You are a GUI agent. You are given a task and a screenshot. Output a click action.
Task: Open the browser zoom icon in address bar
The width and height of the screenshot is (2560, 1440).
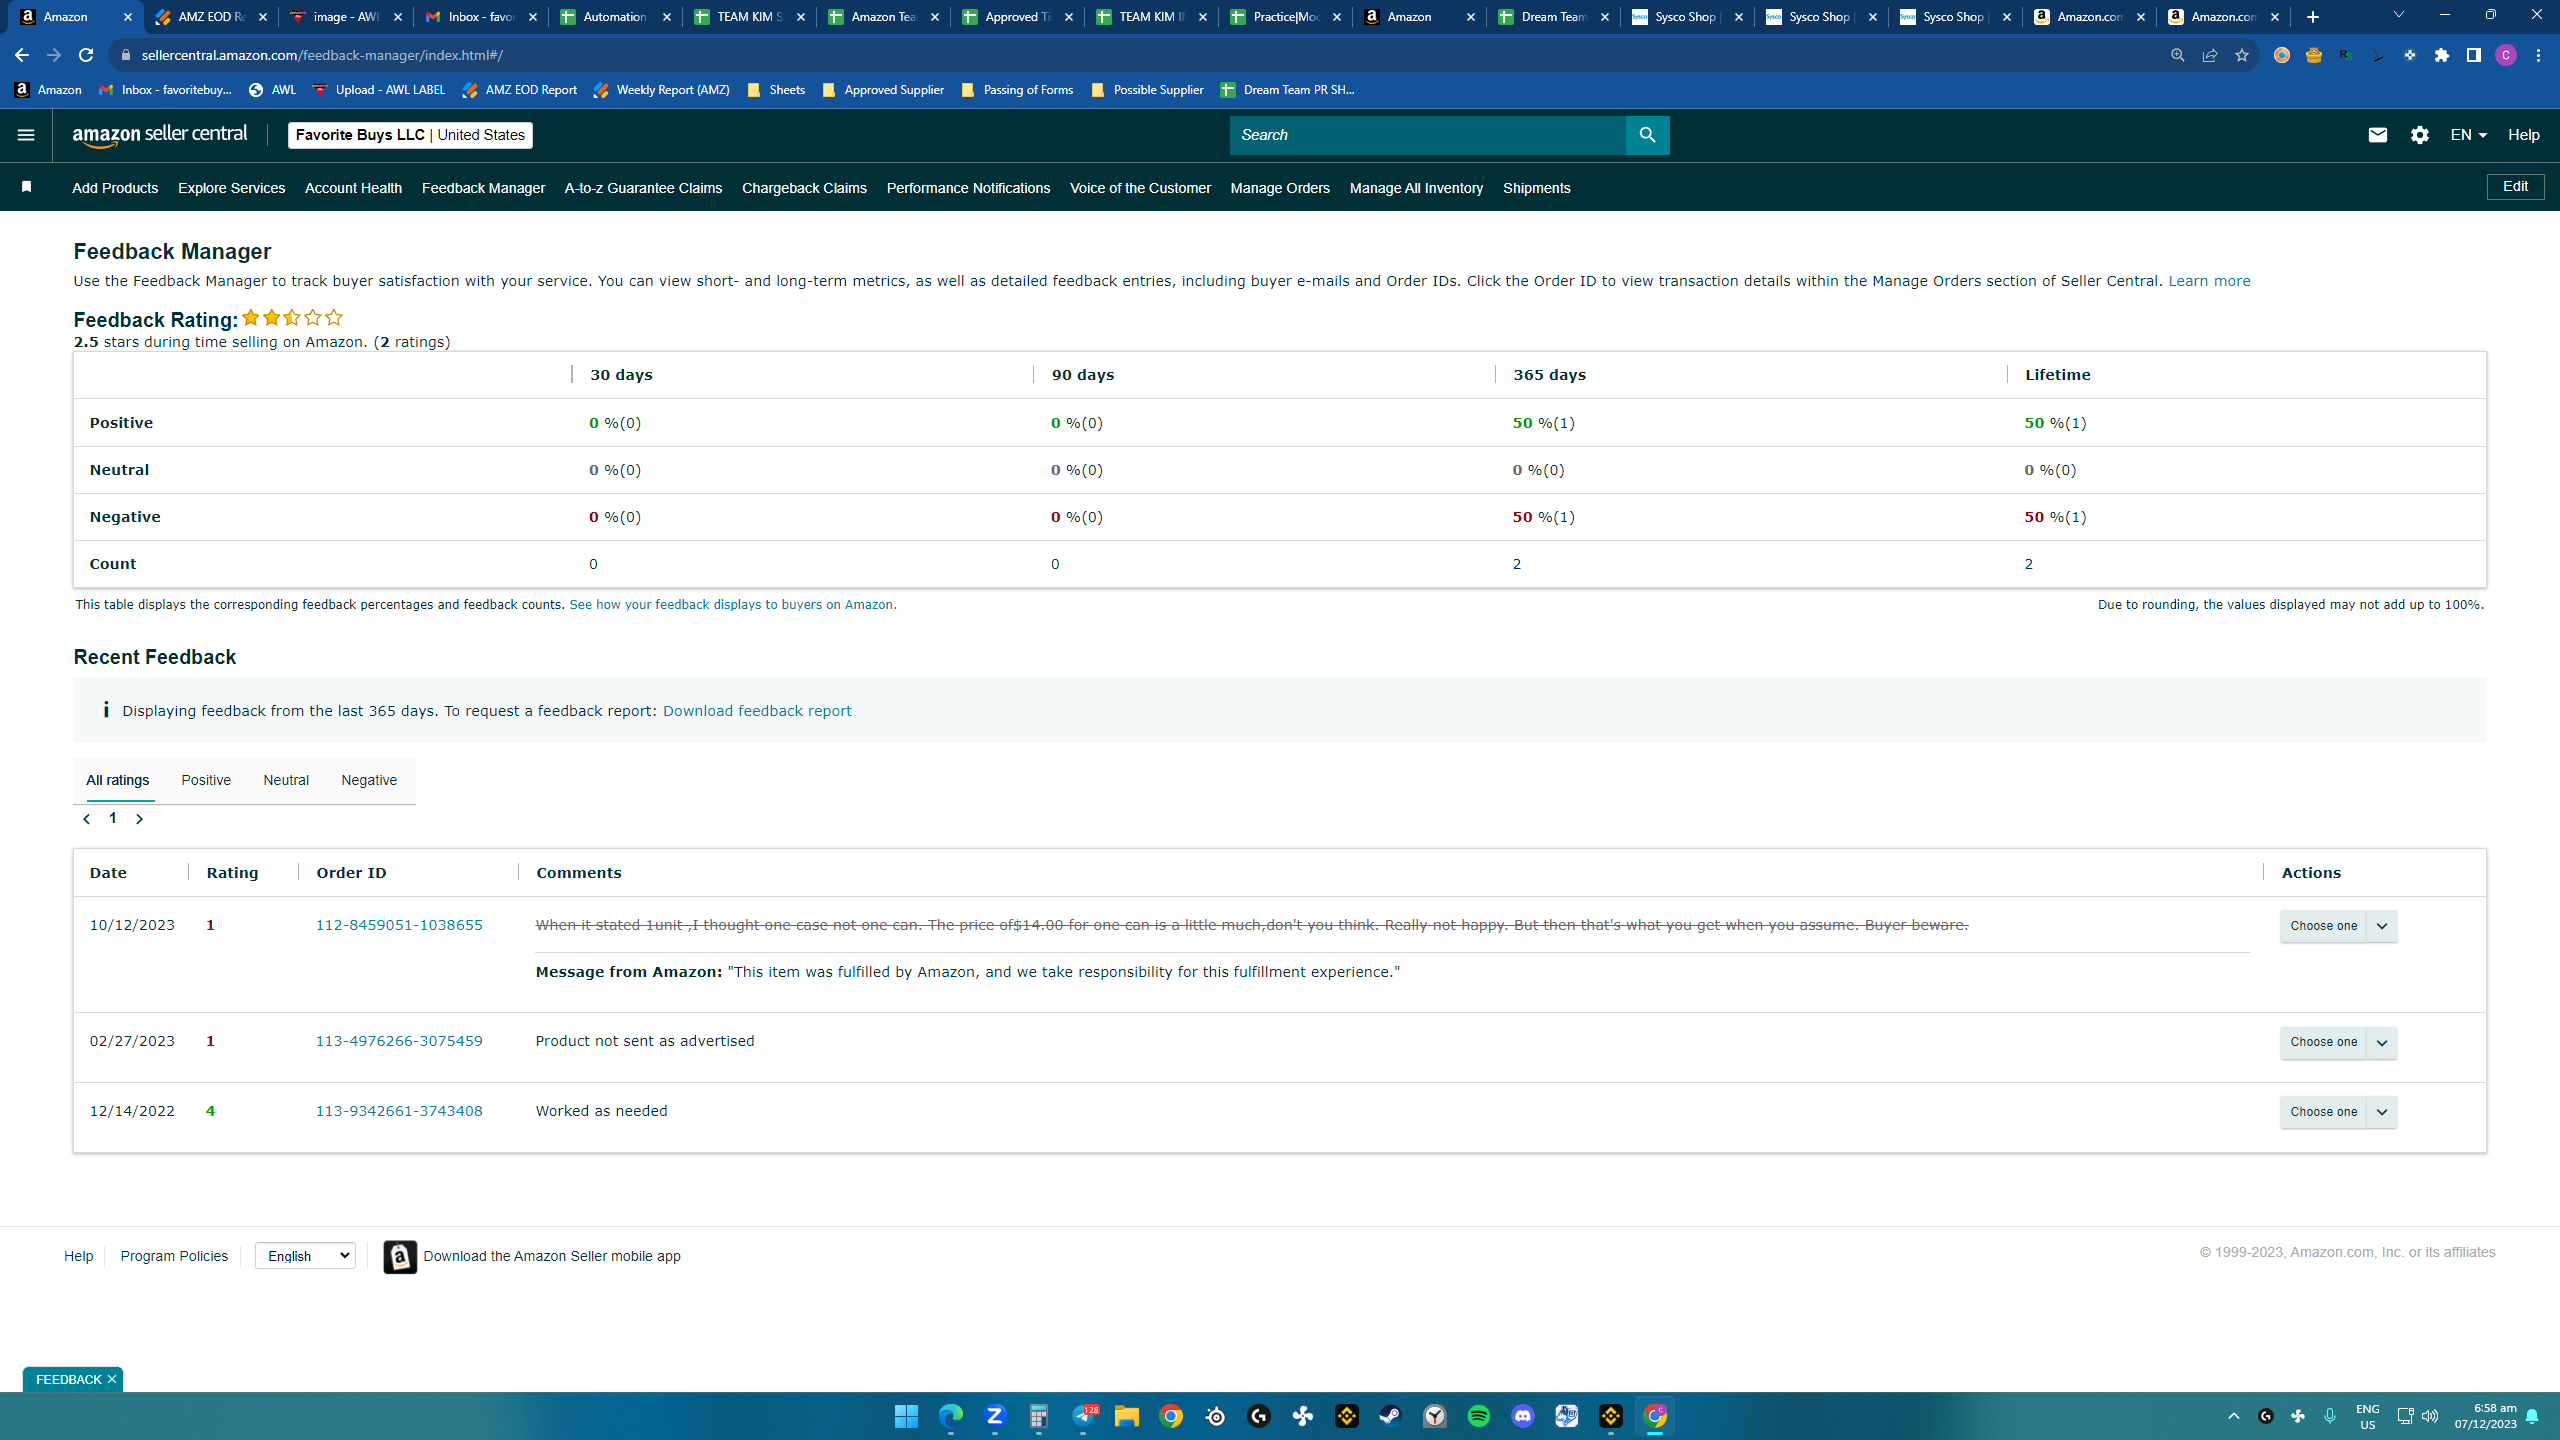[2177, 55]
